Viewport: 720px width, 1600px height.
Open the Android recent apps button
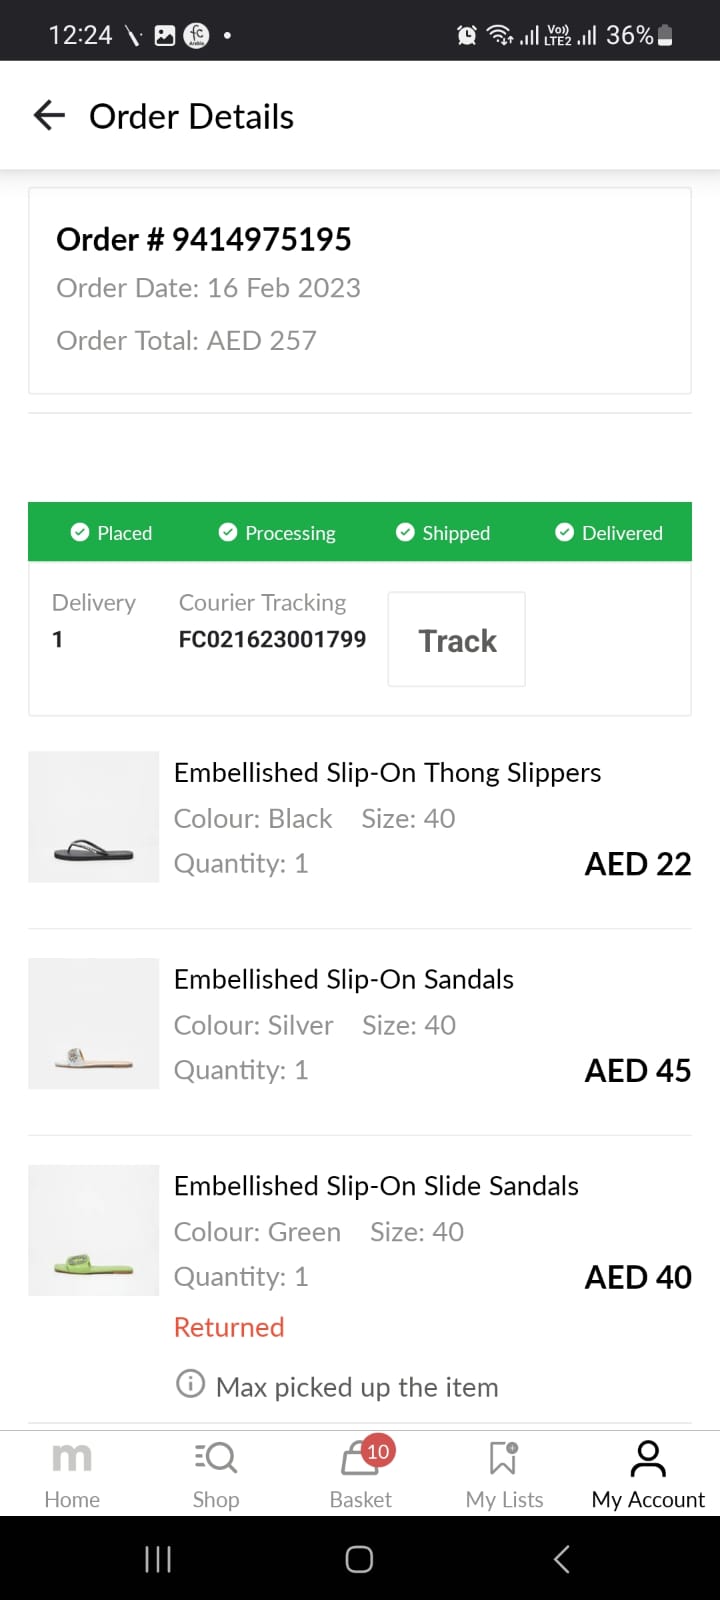pos(158,1559)
